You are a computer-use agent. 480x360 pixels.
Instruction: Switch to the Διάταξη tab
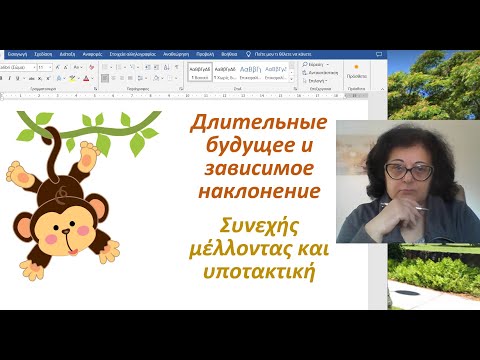point(67,54)
